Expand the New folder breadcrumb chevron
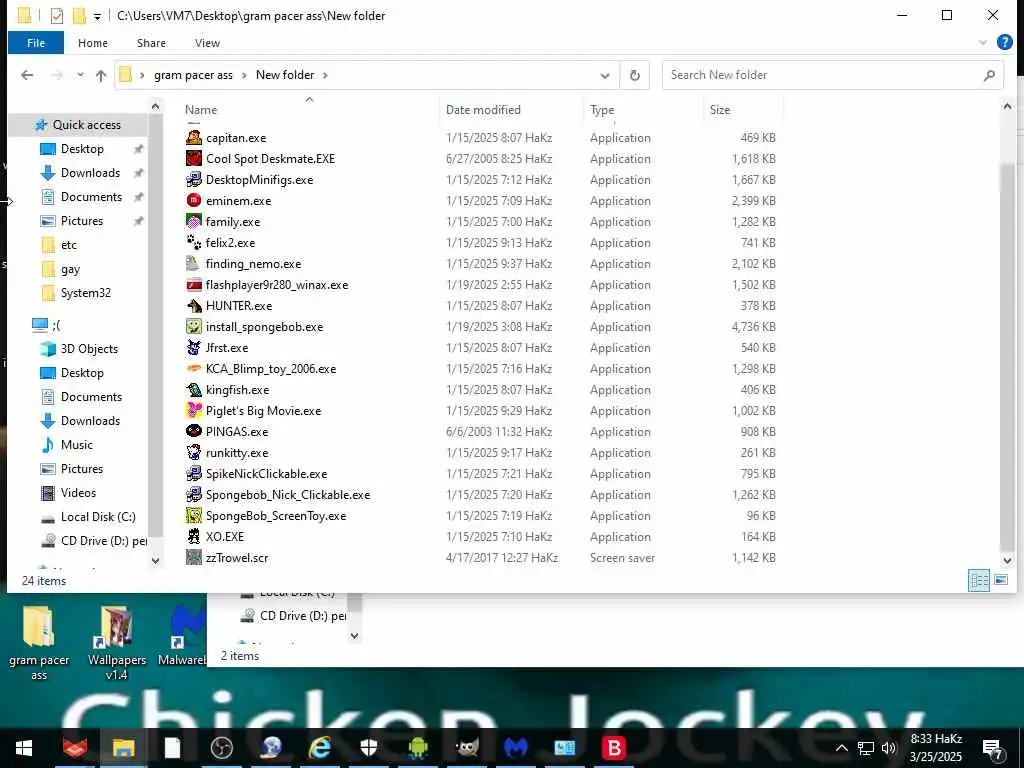This screenshot has width=1024, height=768. [x=325, y=75]
